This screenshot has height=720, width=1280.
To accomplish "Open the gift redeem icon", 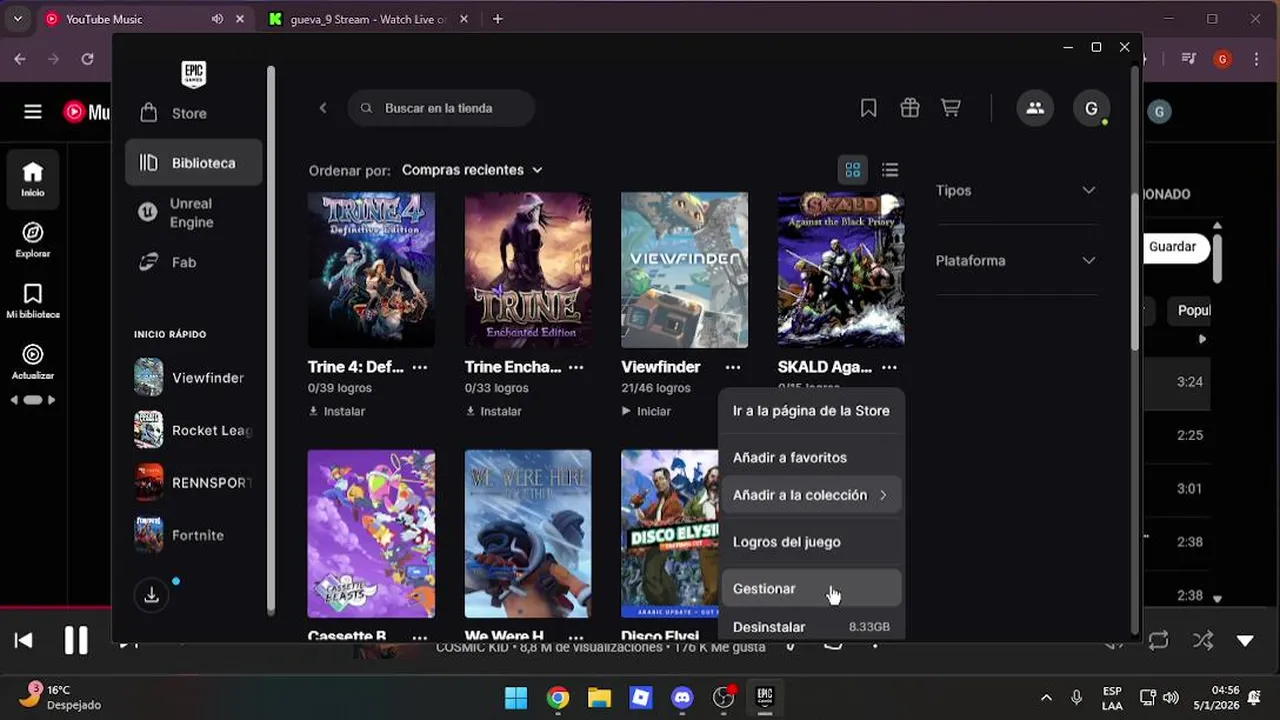I will coord(909,108).
